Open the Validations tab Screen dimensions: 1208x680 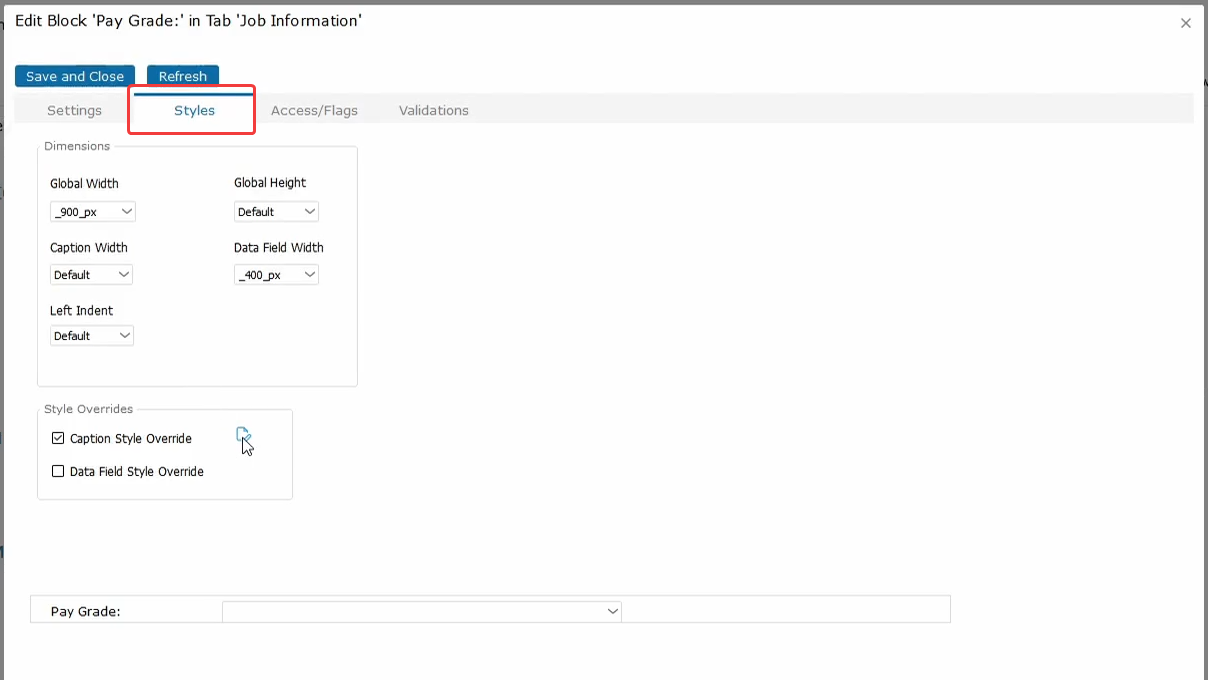coord(433,110)
